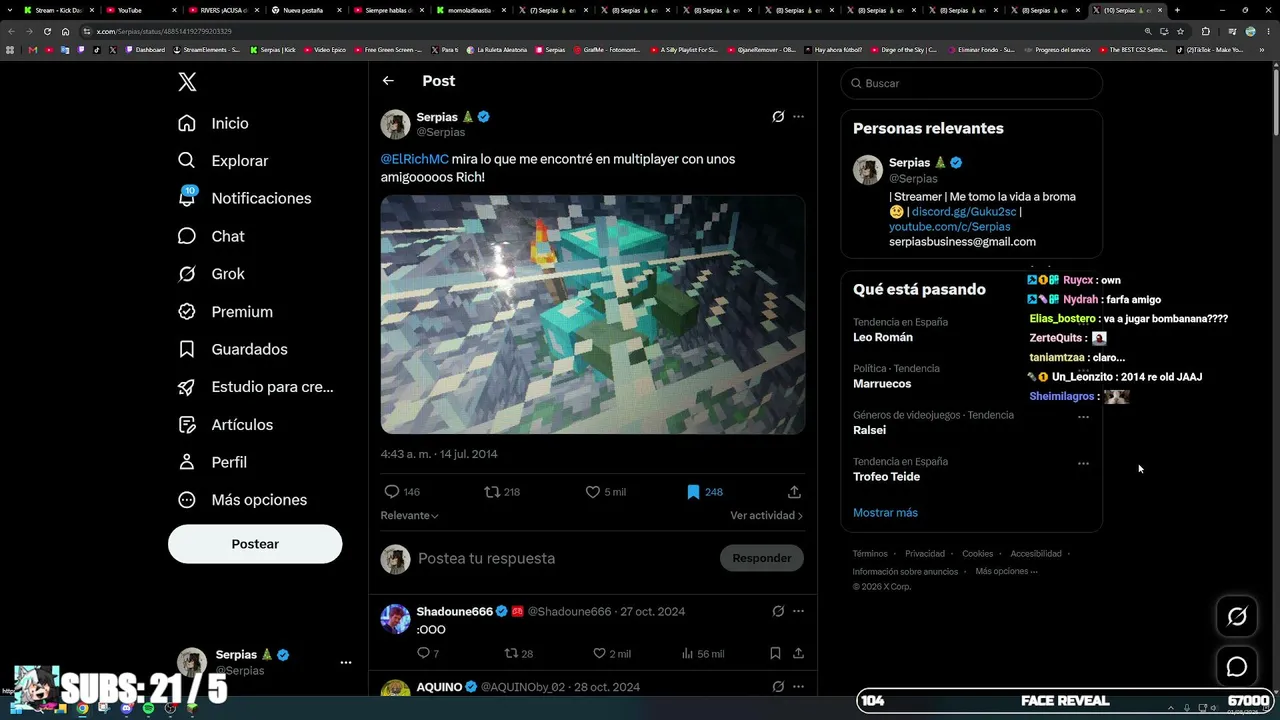Open Grok icon on Shadoune666's comment

[778, 611]
